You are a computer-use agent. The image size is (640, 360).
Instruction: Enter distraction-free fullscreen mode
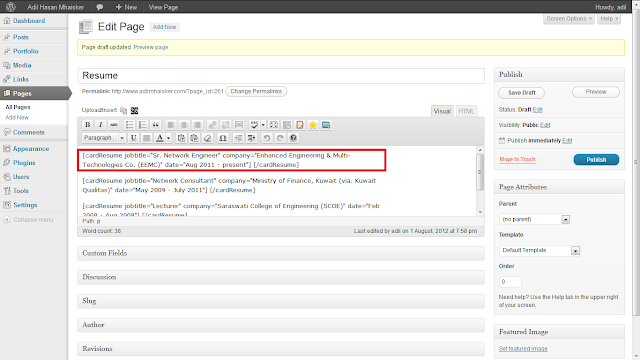tap(274, 125)
